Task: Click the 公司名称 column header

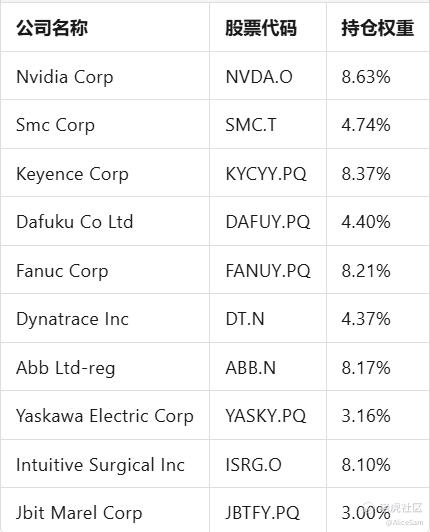Action: [x=52, y=27]
